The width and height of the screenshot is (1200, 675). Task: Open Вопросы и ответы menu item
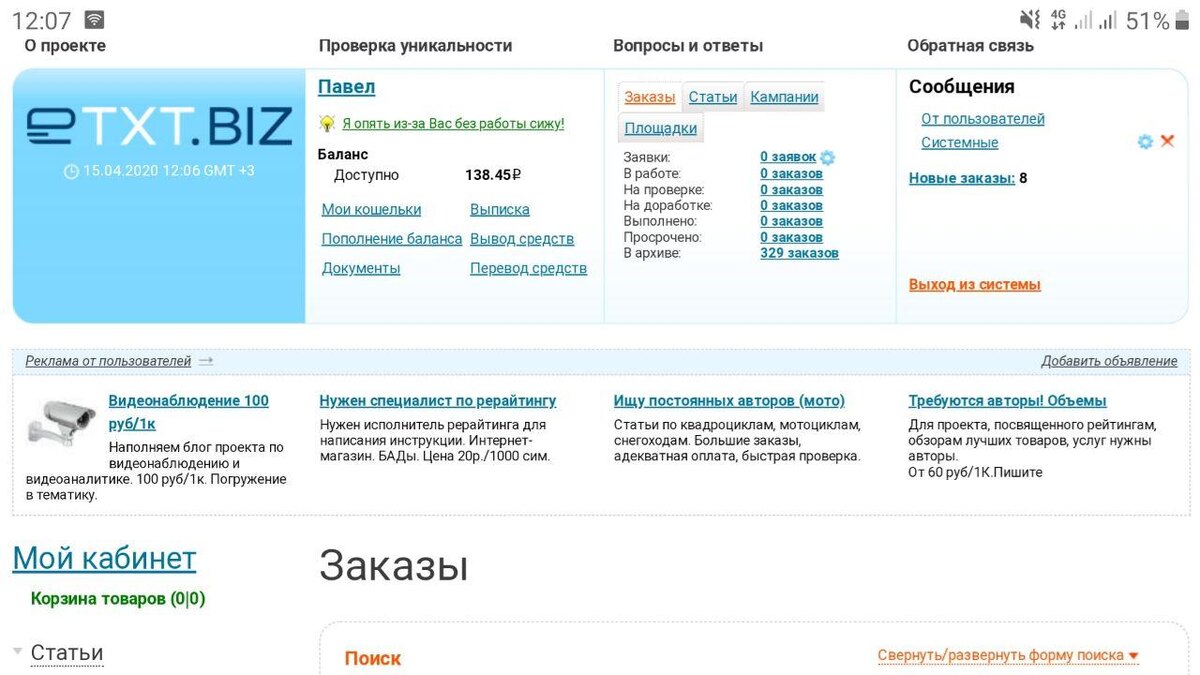click(x=688, y=45)
